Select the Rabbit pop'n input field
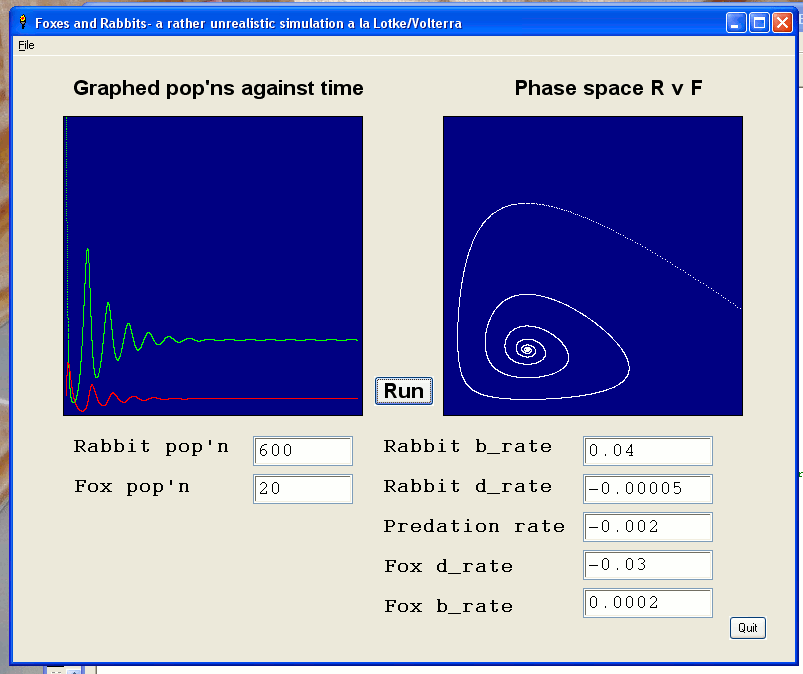The width and height of the screenshot is (803, 674). [303, 451]
